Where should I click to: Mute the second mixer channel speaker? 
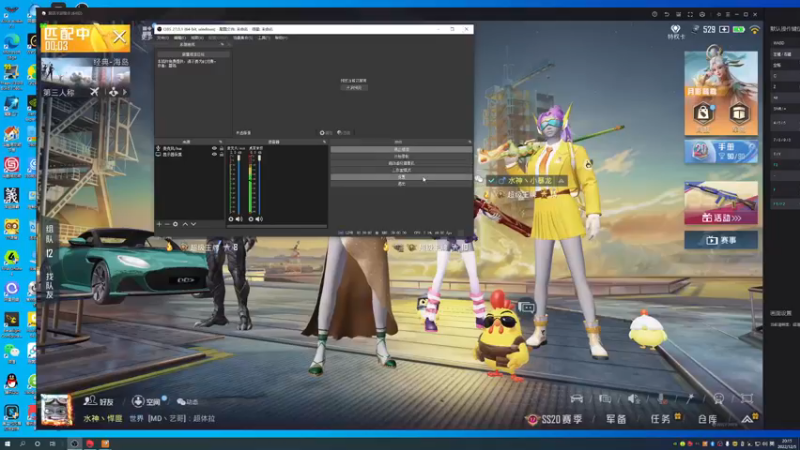click(259, 219)
